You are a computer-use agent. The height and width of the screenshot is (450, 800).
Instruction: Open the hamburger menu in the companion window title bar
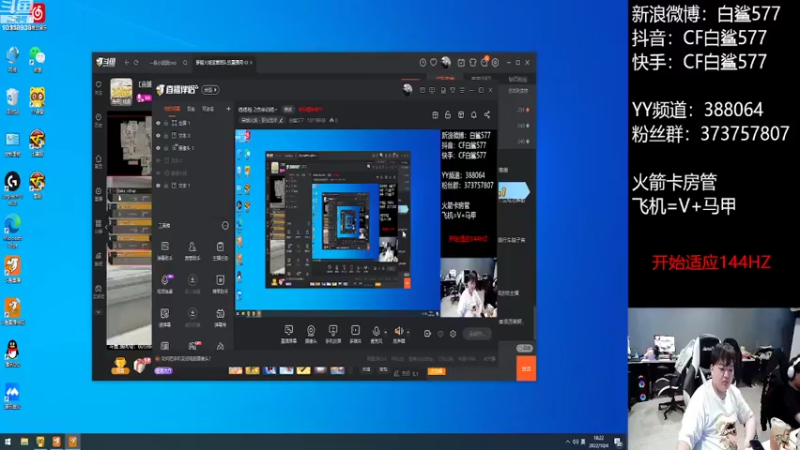click(462, 90)
